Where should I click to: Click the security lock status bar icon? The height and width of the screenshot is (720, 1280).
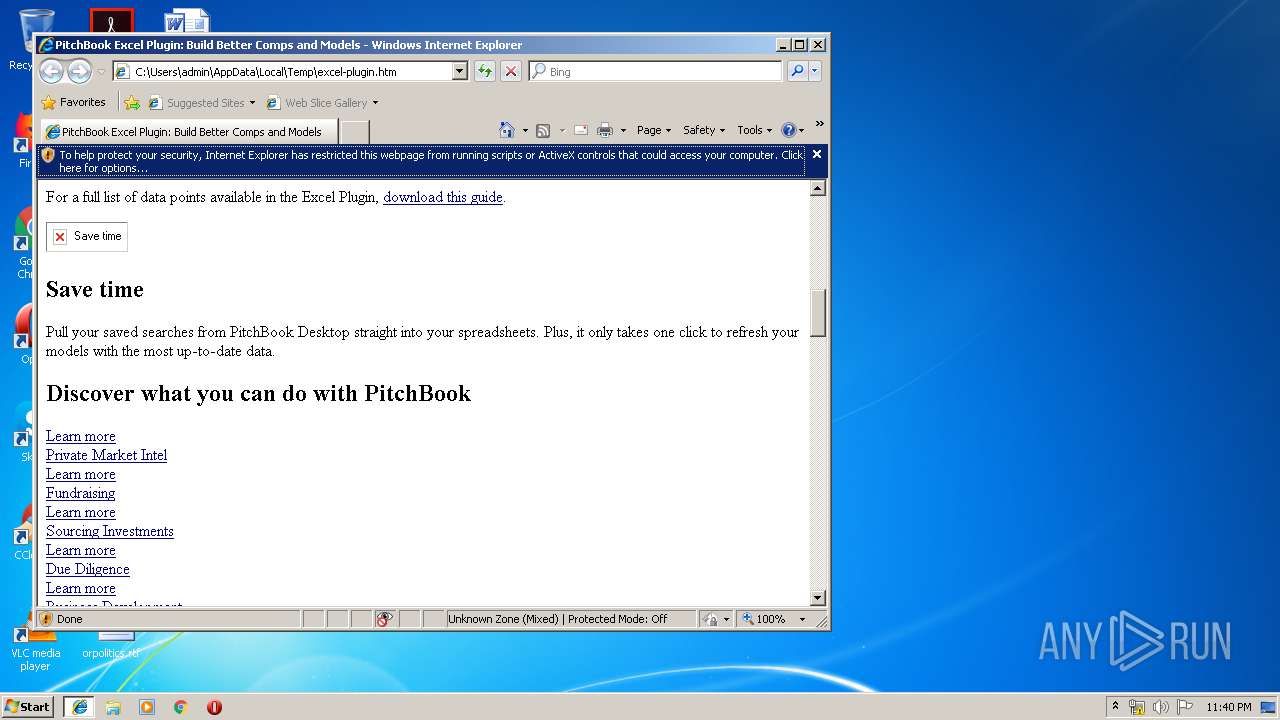710,619
